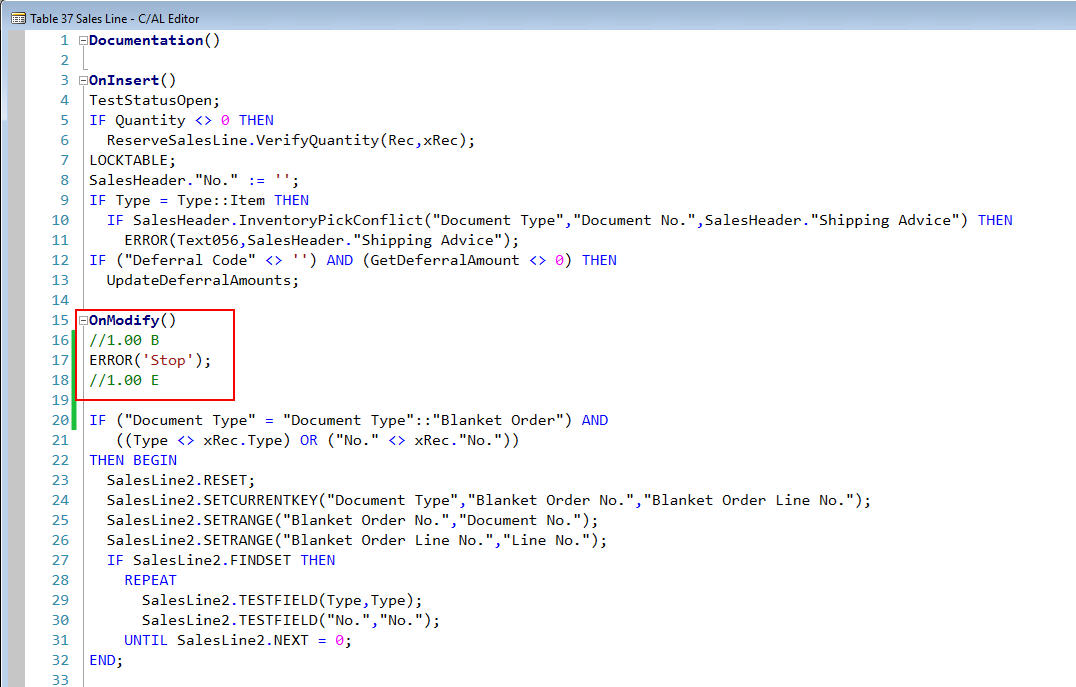
Task: Click the 'IF Type = Type::Item THEN' line
Action: tap(199, 200)
